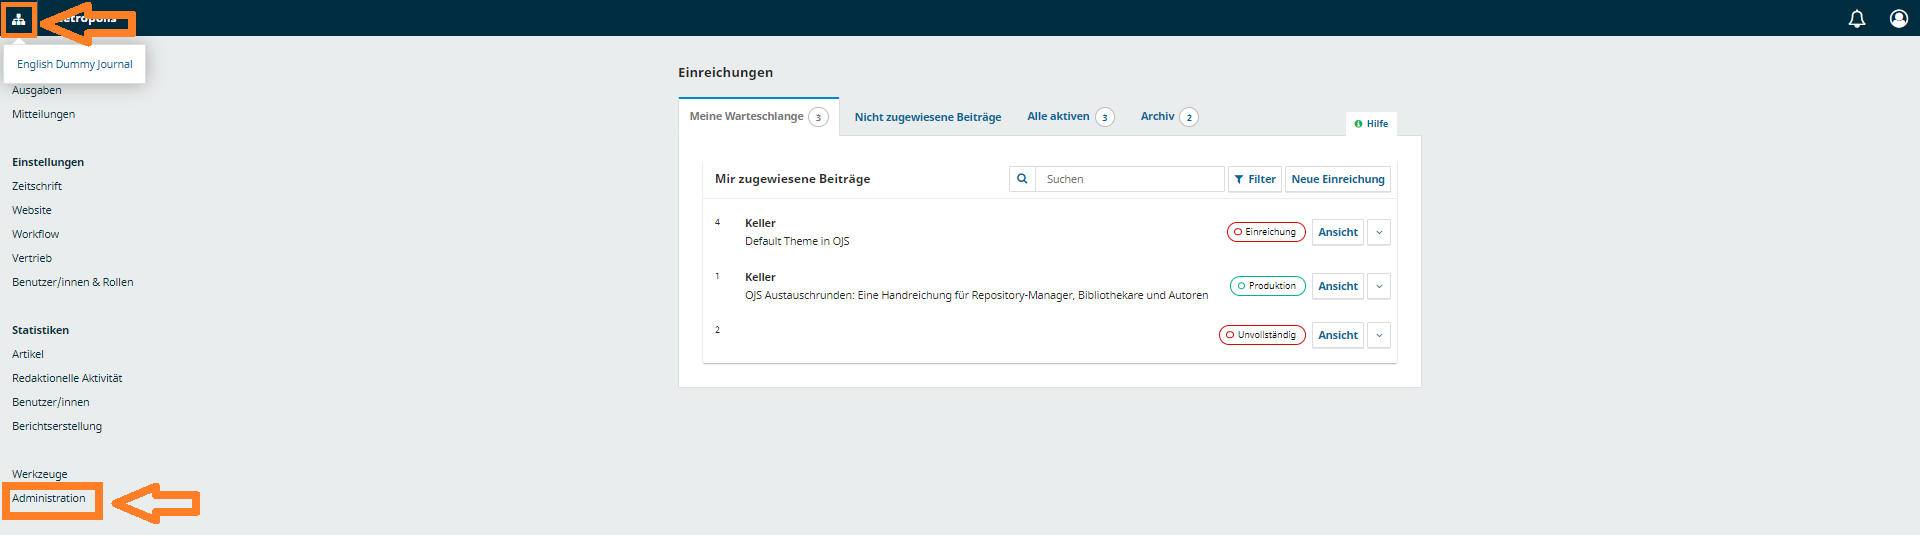This screenshot has width=1920, height=535.
Task: Open the Filter button
Action: (1254, 179)
